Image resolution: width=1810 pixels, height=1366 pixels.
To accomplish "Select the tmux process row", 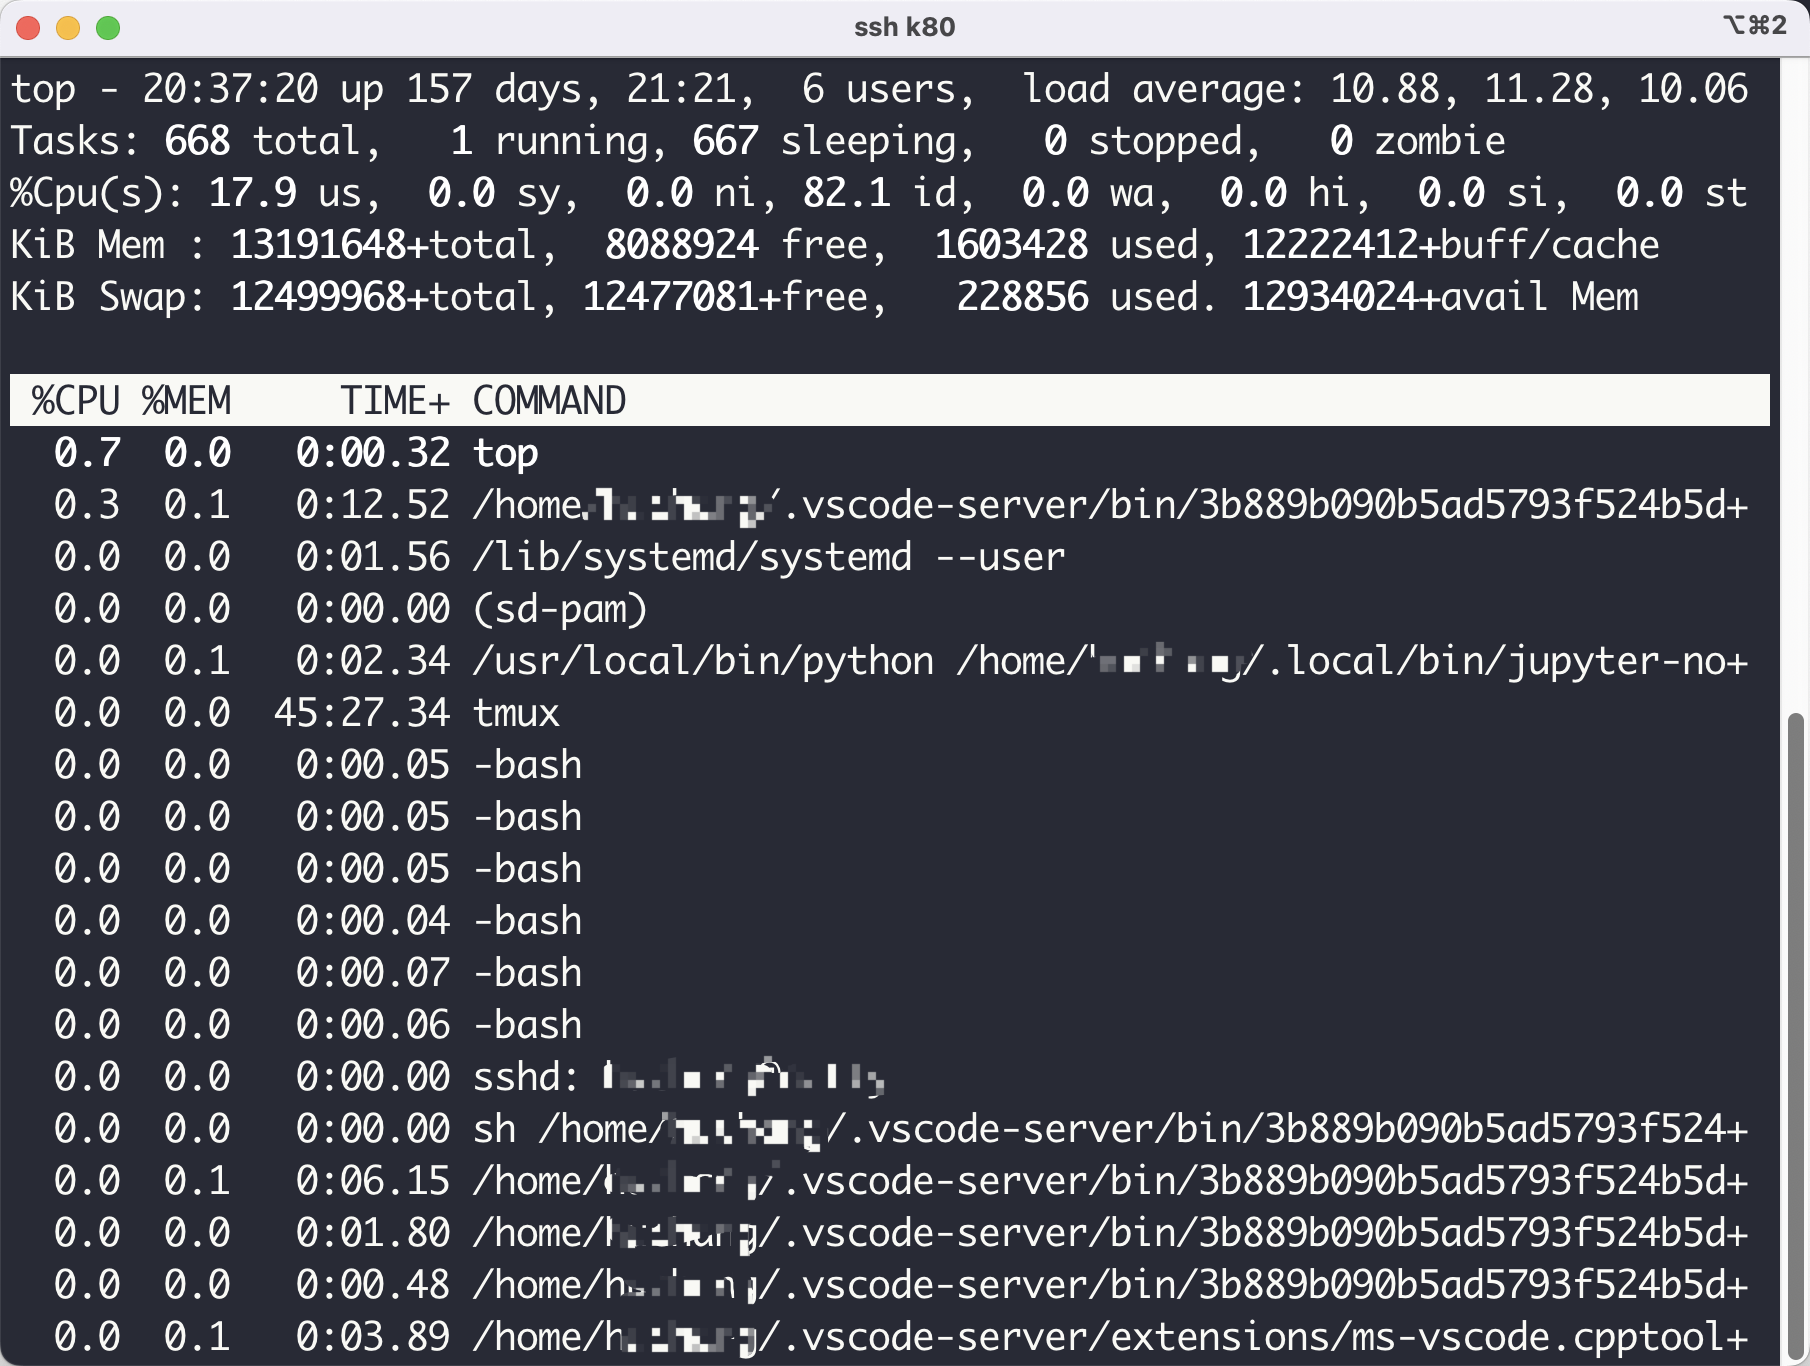I will (516, 713).
